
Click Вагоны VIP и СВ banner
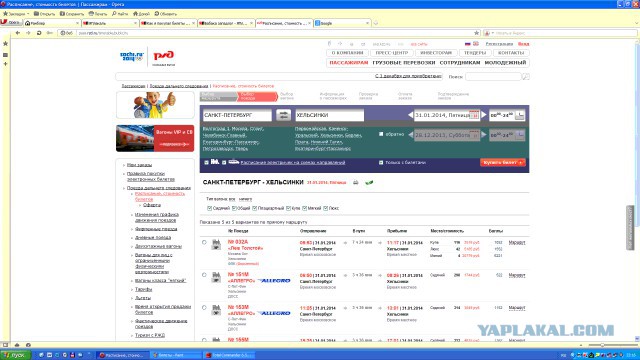(155, 138)
